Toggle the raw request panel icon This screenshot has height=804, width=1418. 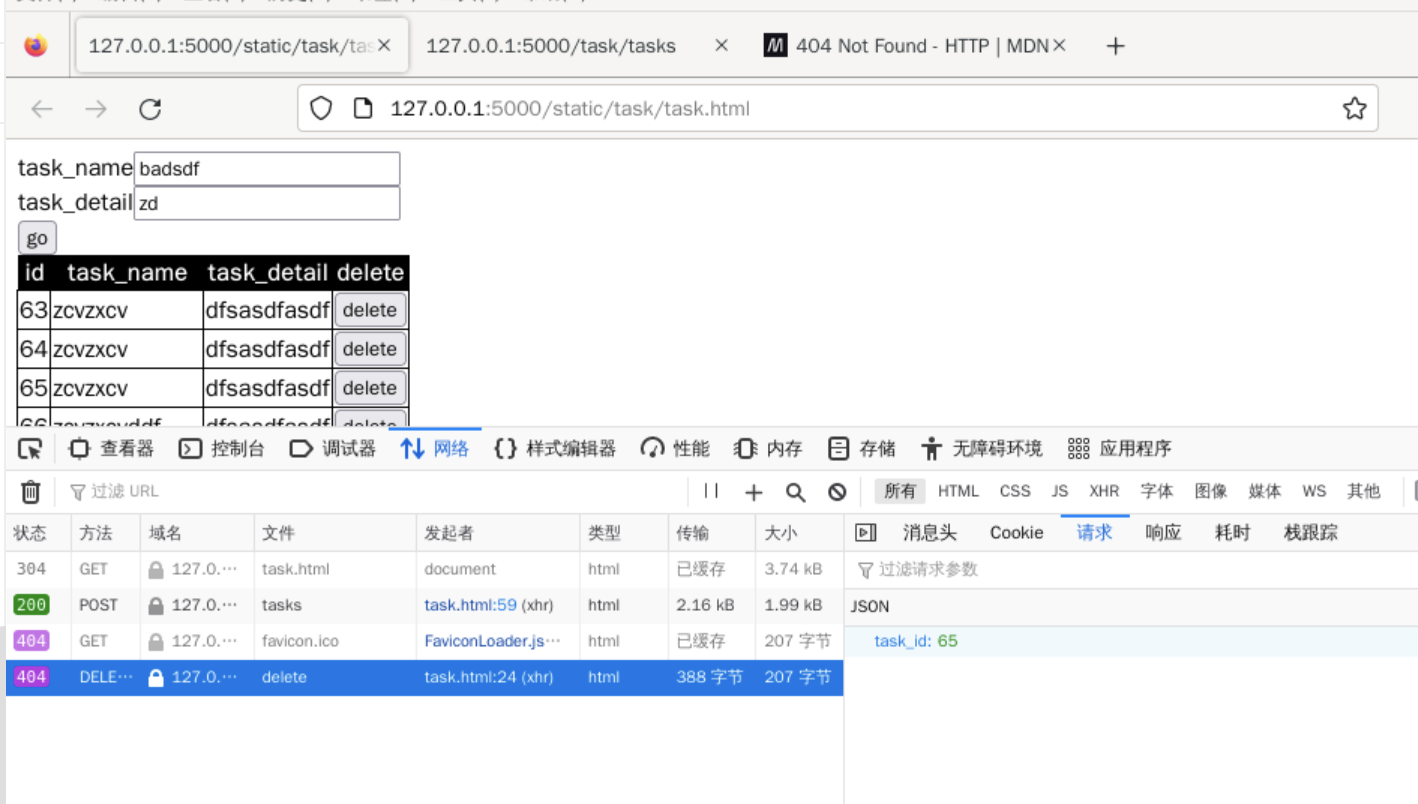coord(865,533)
